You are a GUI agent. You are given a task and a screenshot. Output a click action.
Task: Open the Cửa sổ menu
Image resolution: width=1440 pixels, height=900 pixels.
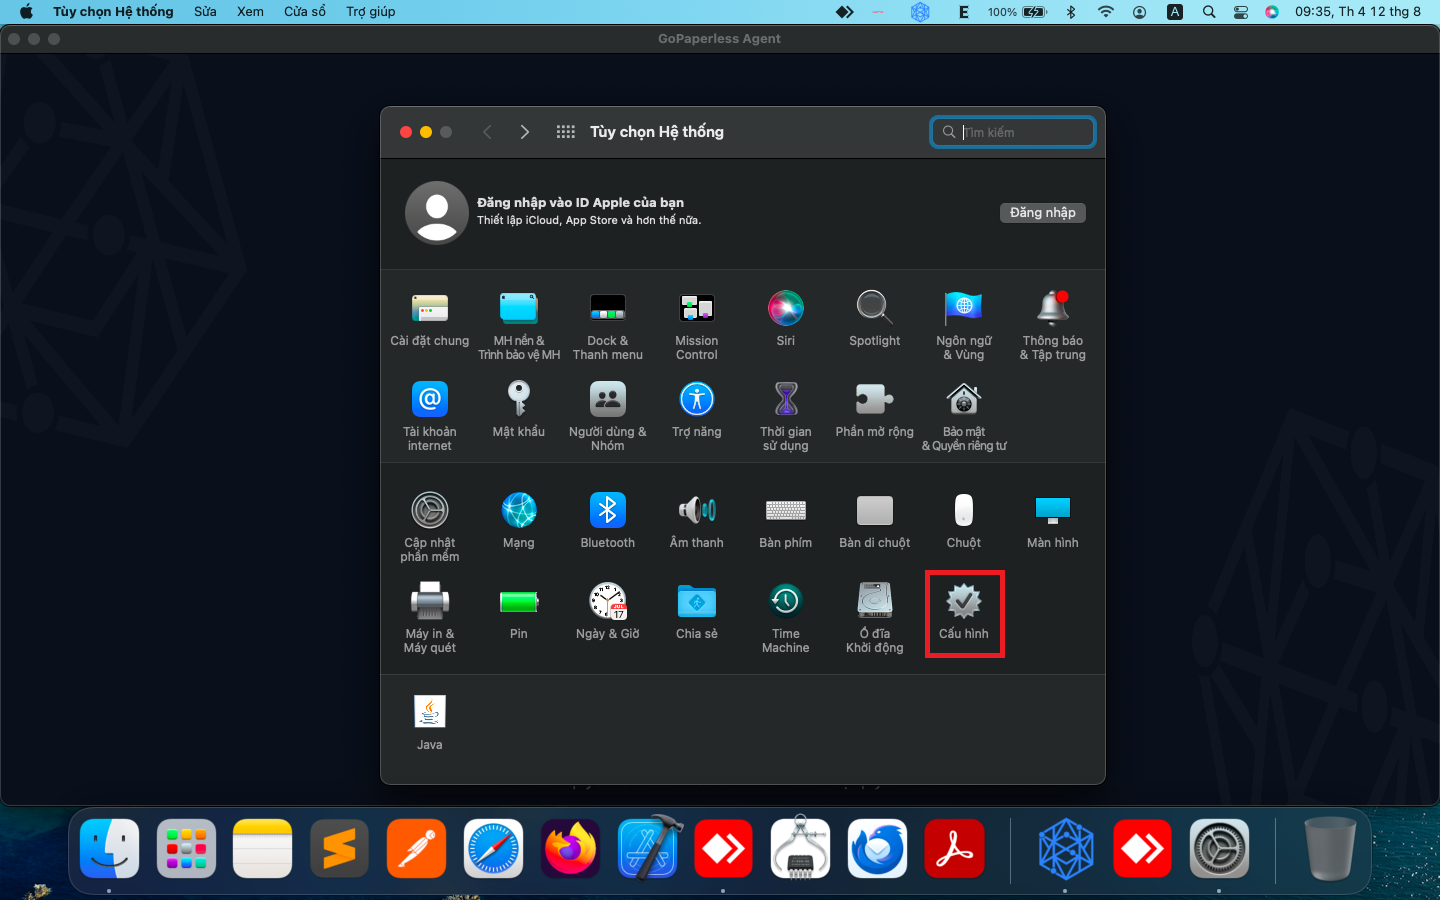pyautogui.click(x=305, y=12)
